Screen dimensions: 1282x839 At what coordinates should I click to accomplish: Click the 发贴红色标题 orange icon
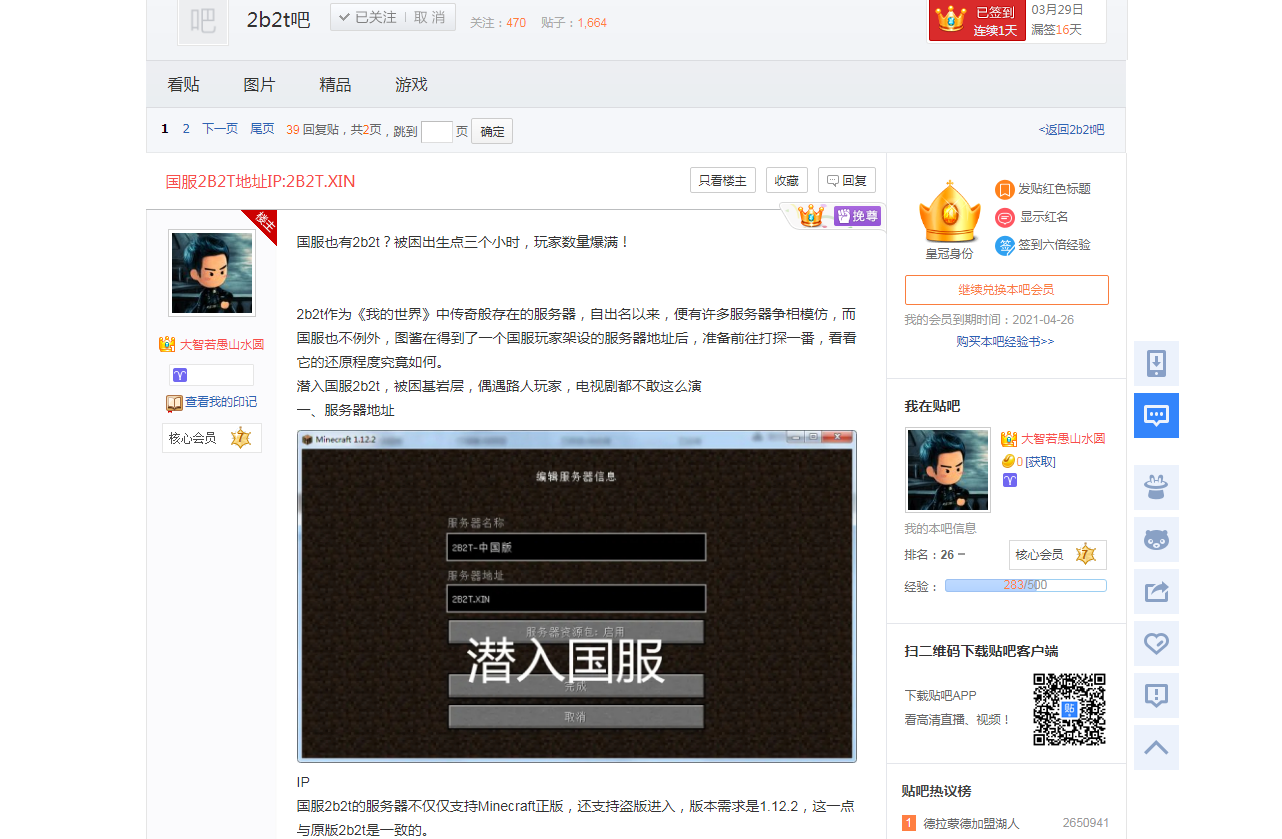coord(1004,189)
